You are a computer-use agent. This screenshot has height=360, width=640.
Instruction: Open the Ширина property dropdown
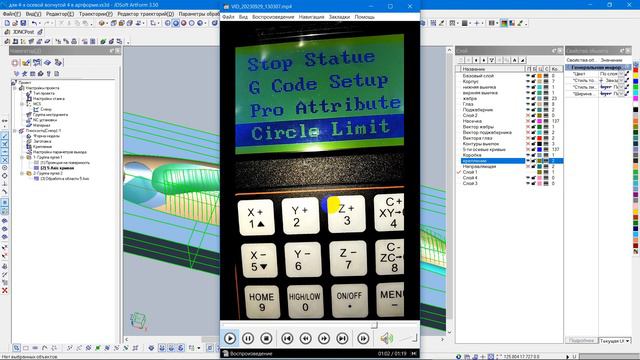point(621,93)
